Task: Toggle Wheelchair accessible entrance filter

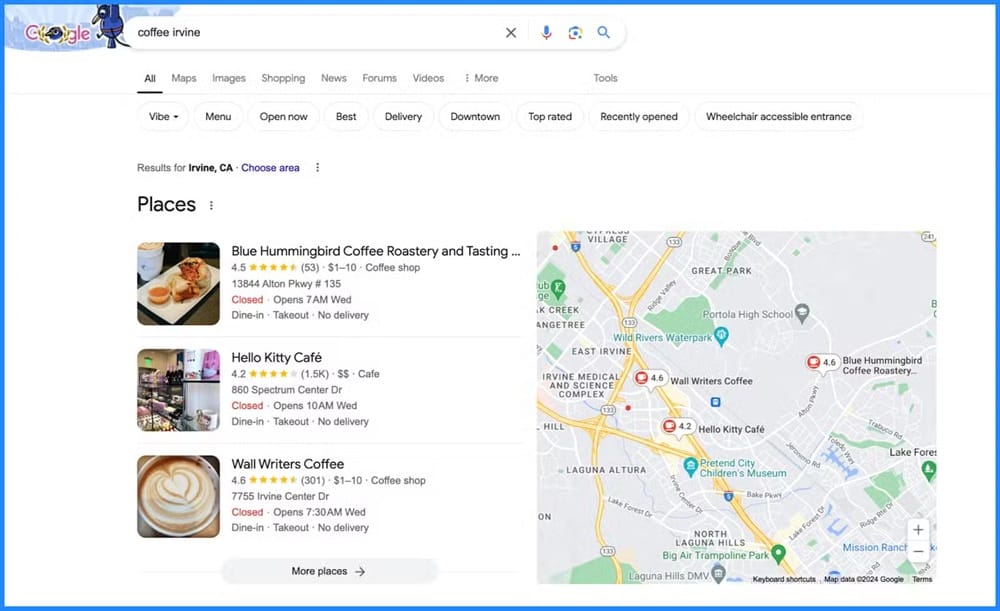Action: coord(779,117)
